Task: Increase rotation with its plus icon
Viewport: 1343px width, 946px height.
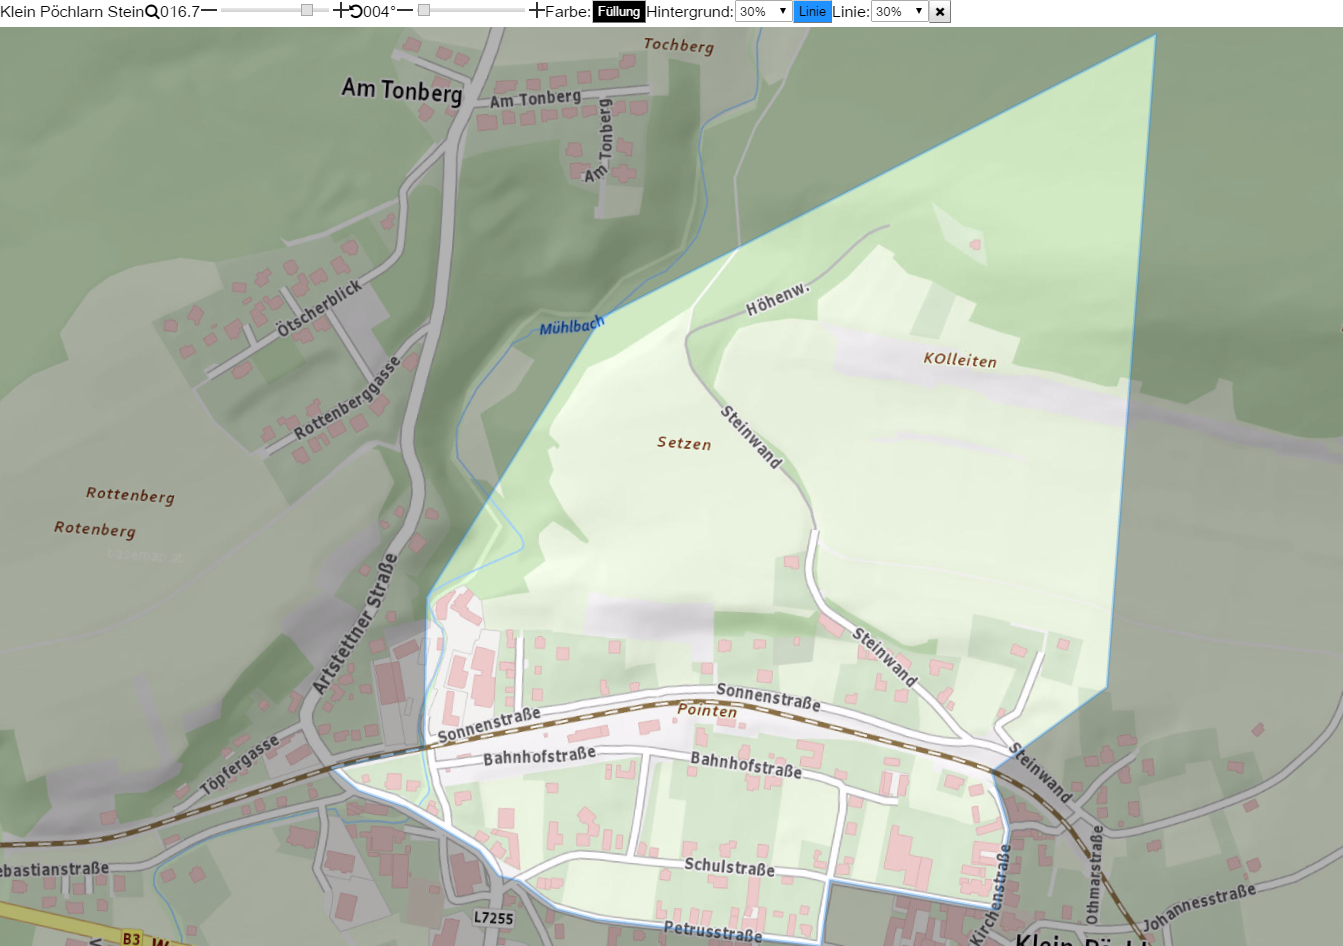Action: coord(537,11)
